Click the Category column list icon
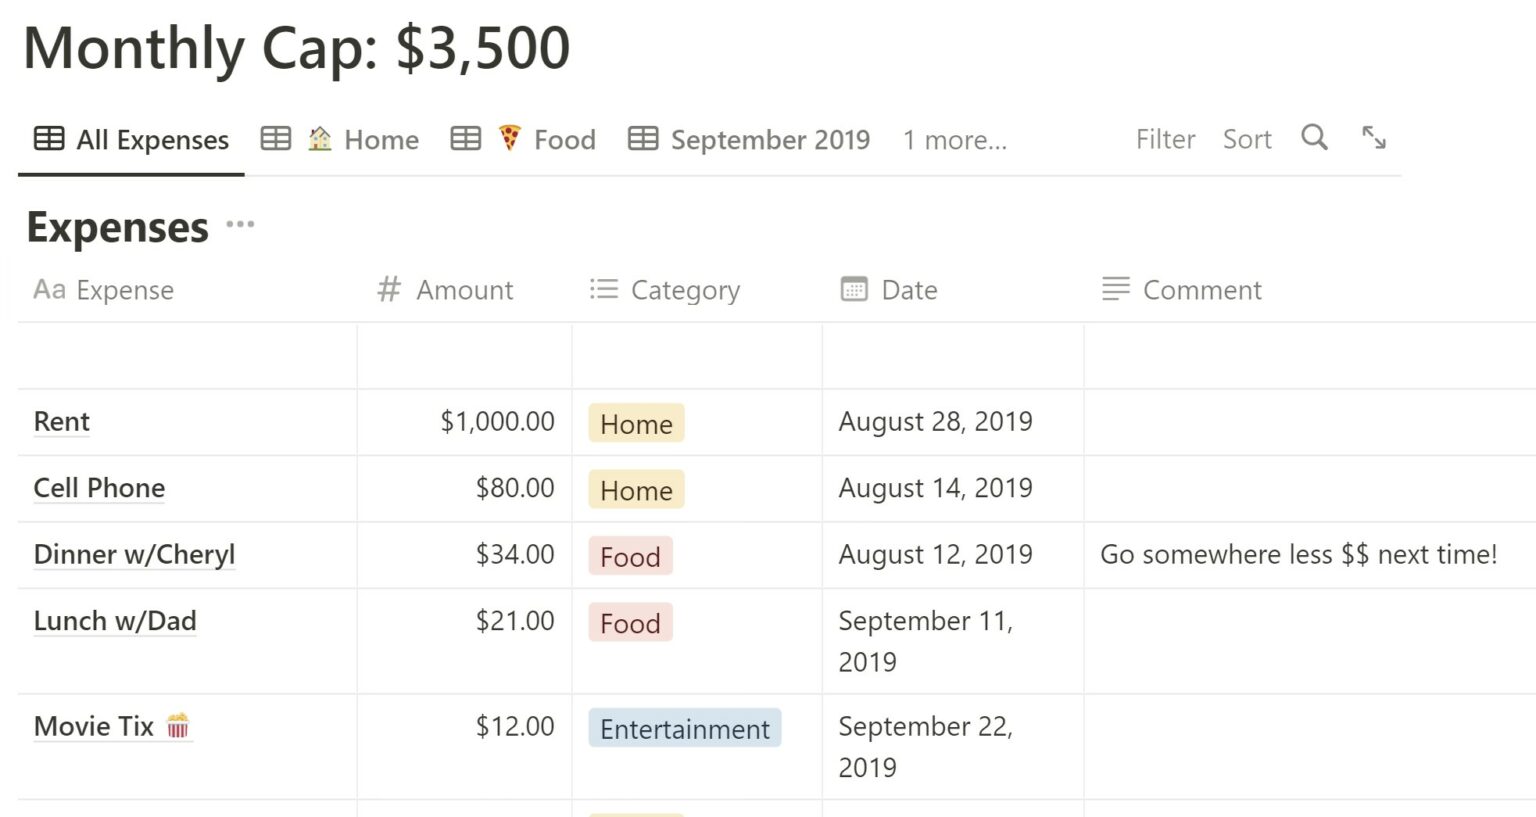This screenshot has width=1536, height=817. (x=604, y=290)
